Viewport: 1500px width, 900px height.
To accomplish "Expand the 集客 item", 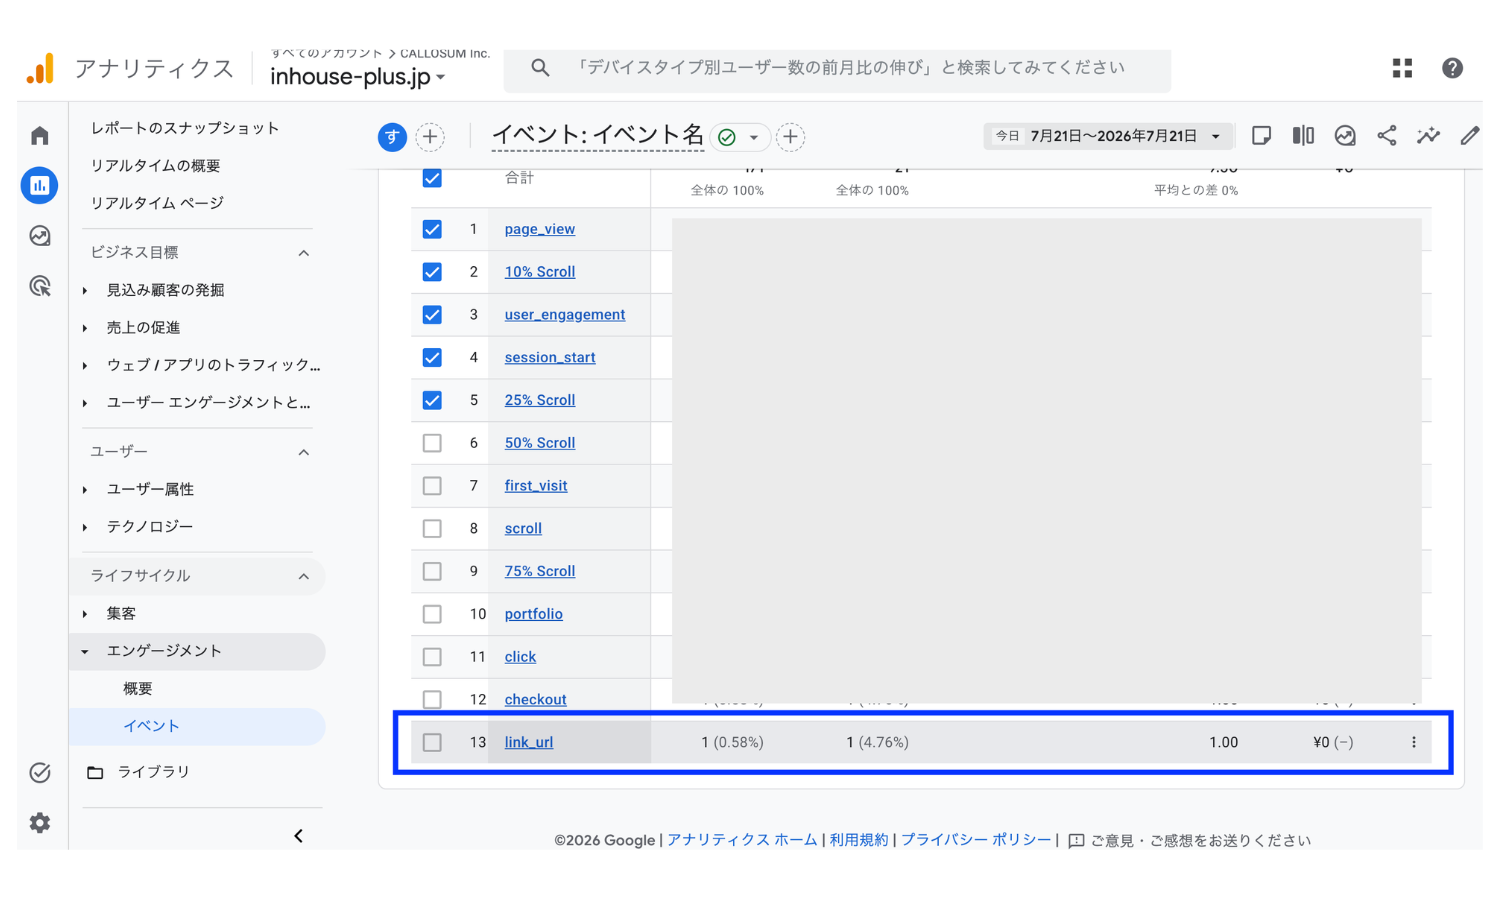I will tap(85, 614).
